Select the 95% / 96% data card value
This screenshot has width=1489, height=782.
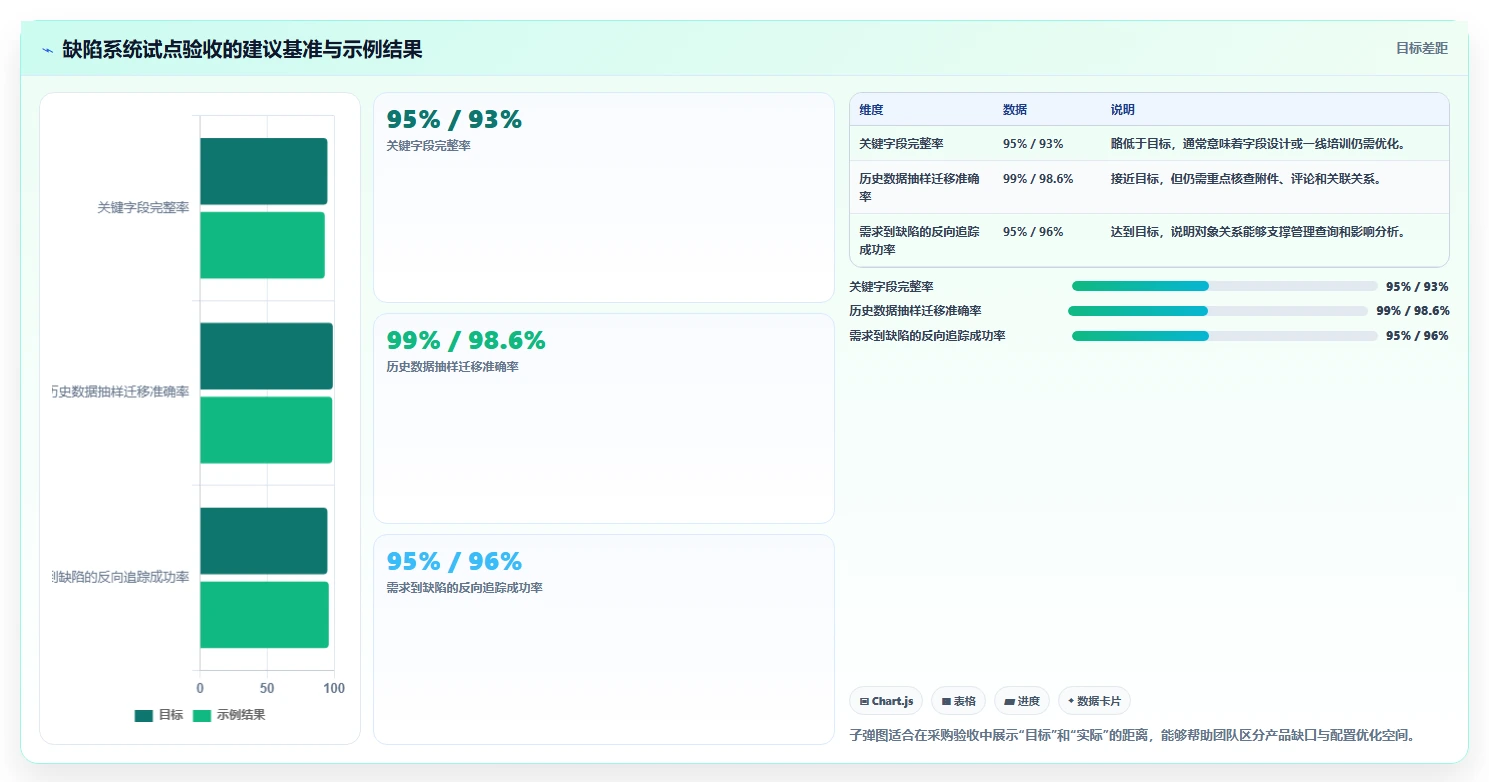click(x=454, y=562)
